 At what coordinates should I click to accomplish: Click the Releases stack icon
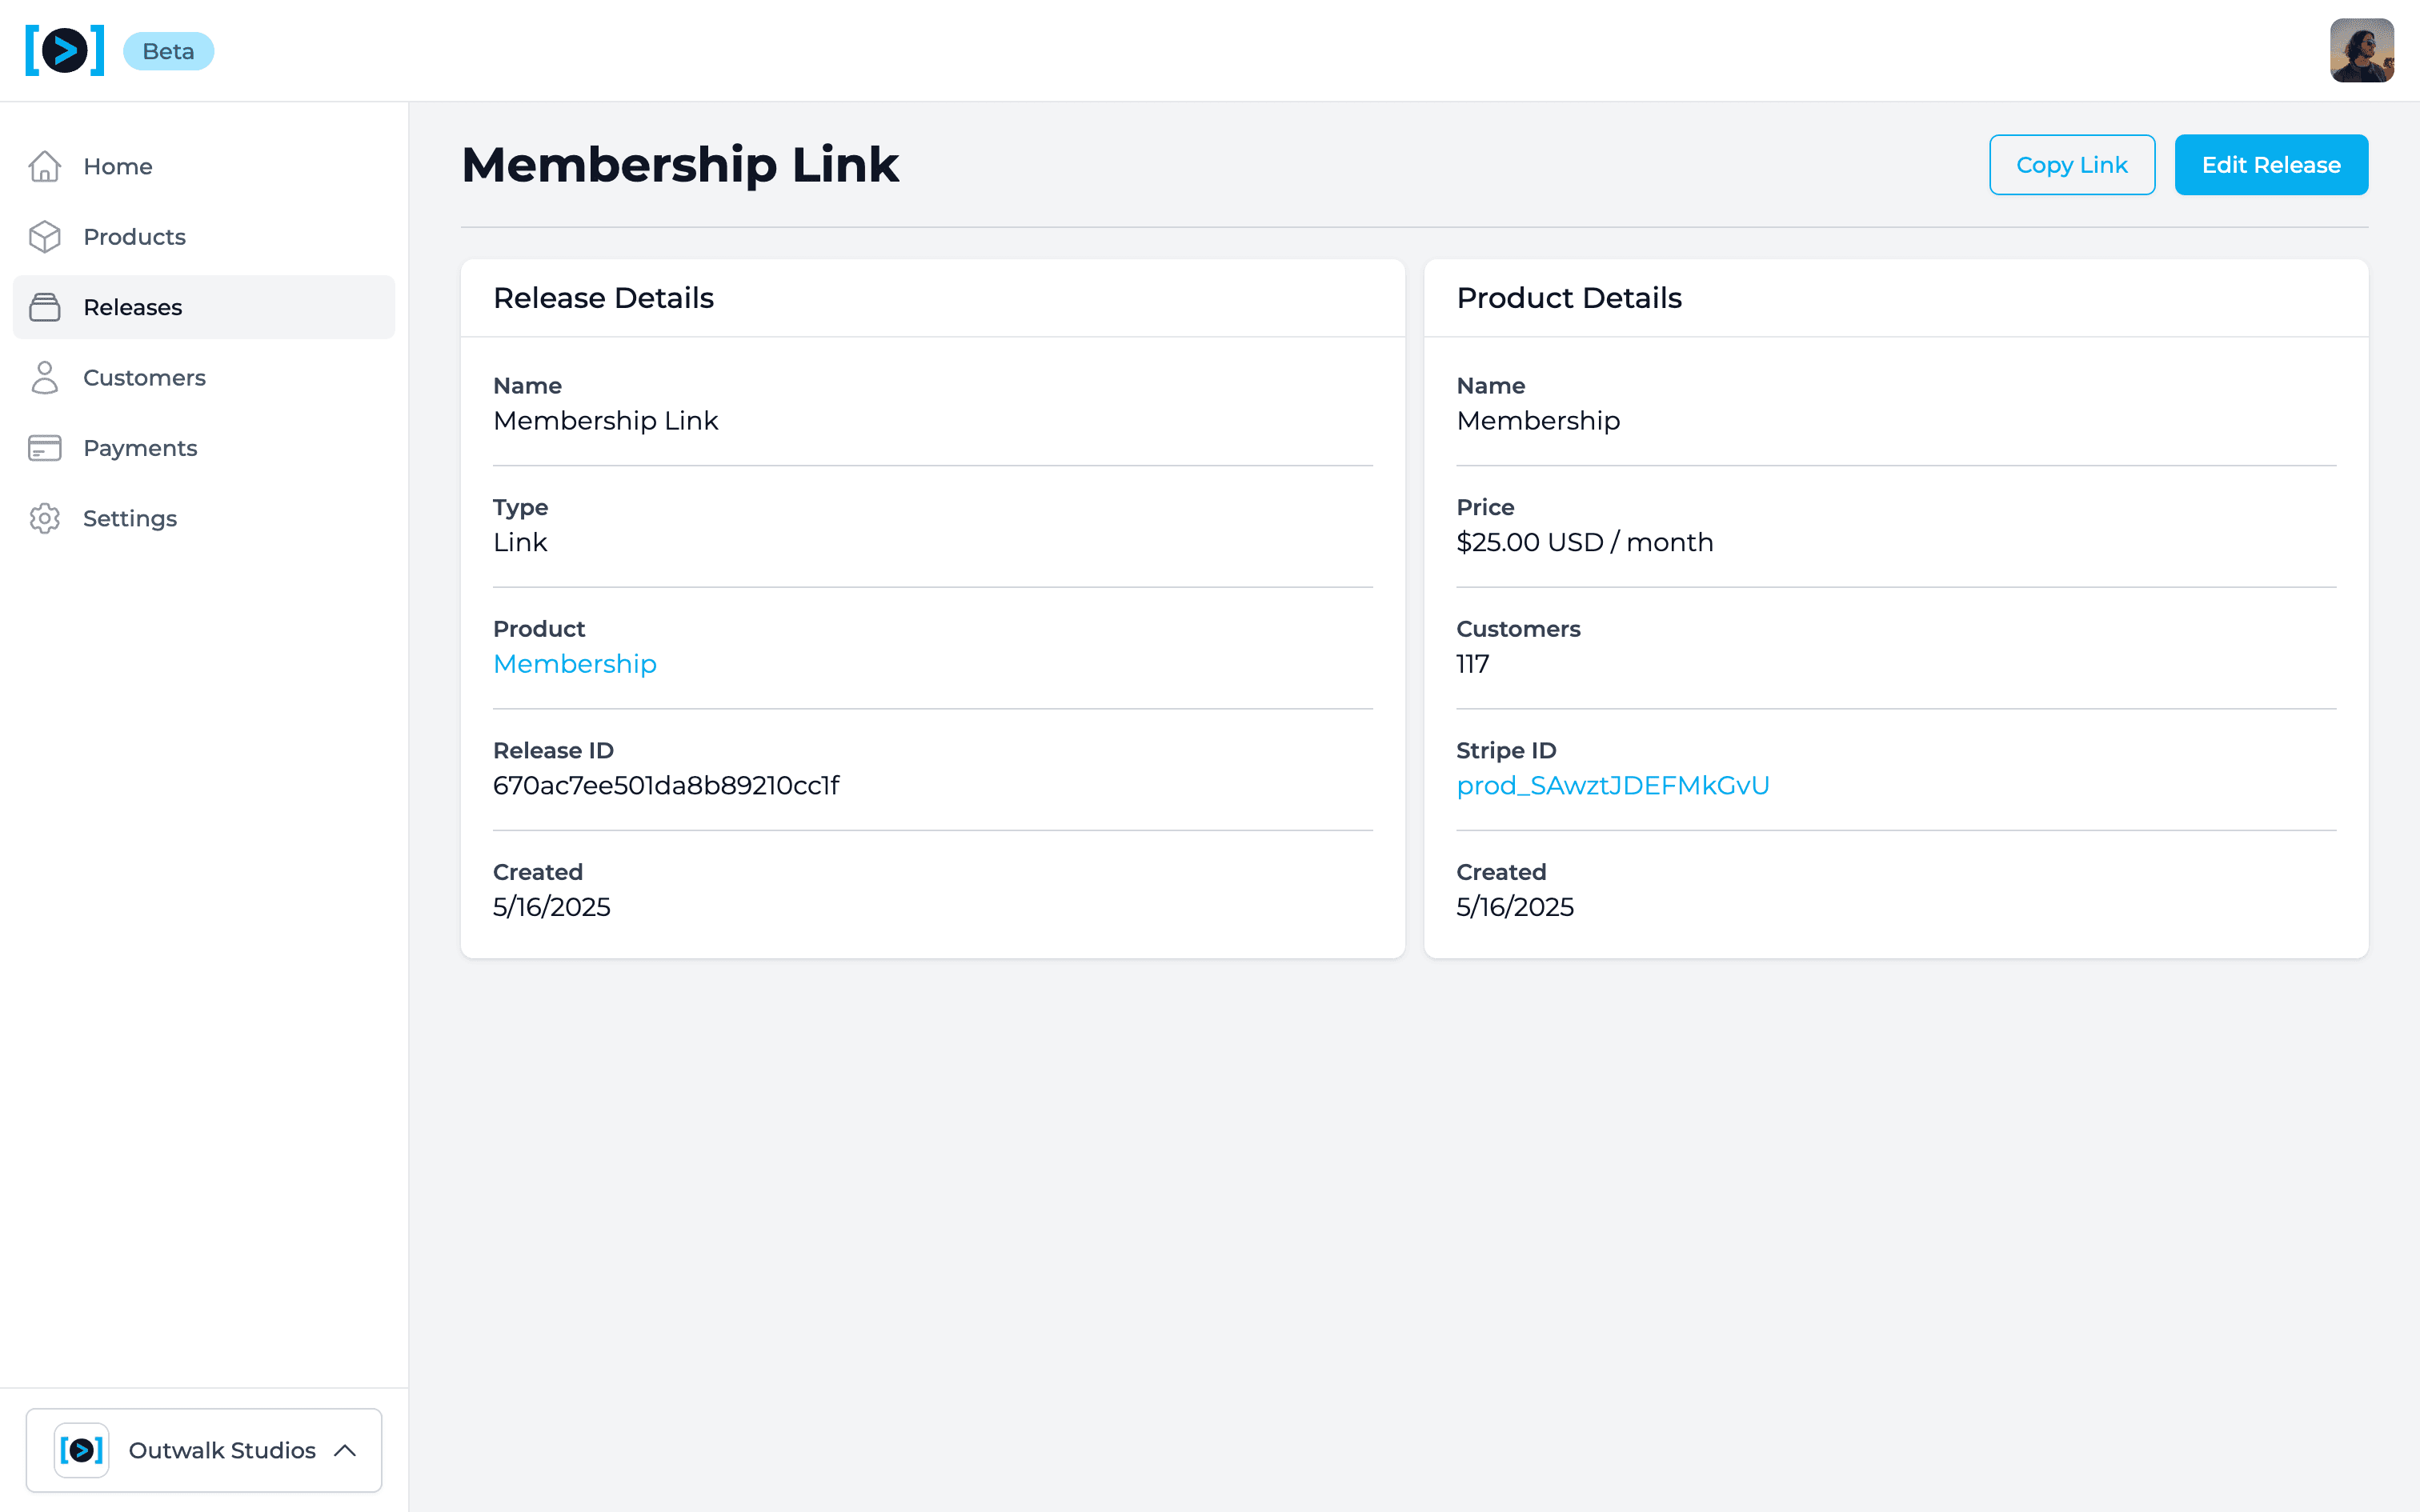pos(45,307)
